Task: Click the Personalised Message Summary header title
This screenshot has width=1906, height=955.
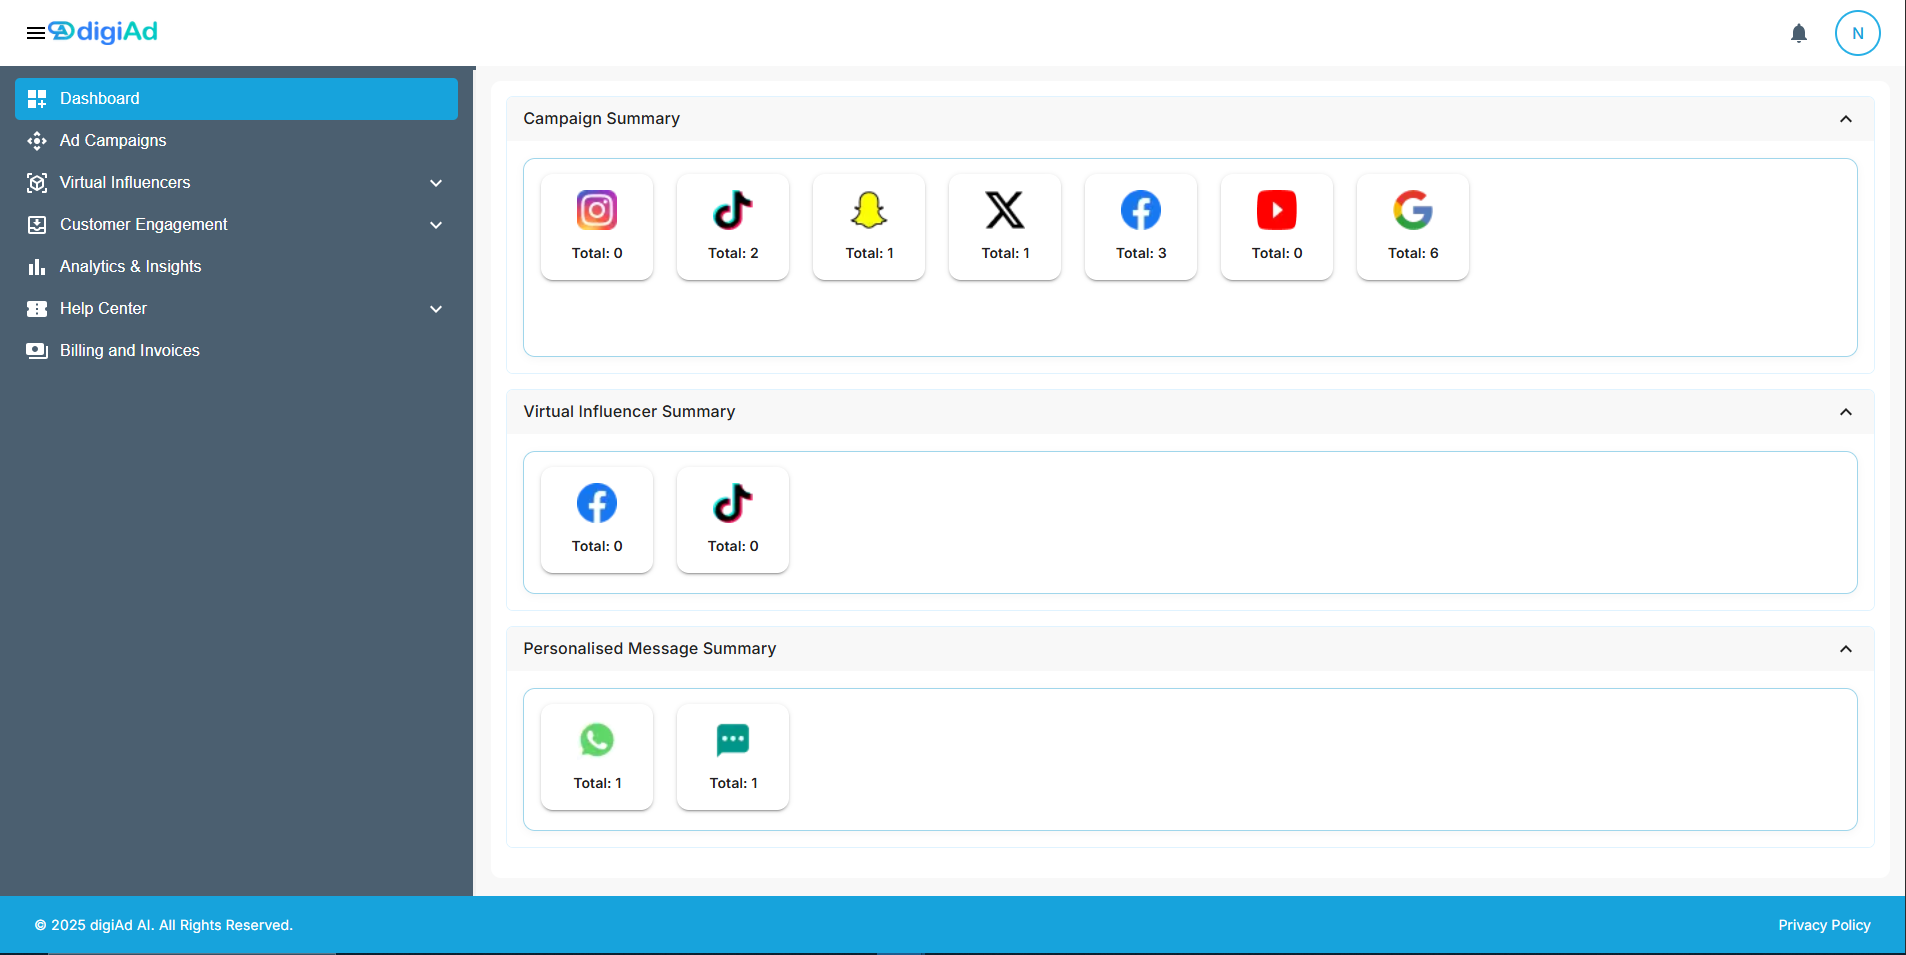Action: (649, 648)
